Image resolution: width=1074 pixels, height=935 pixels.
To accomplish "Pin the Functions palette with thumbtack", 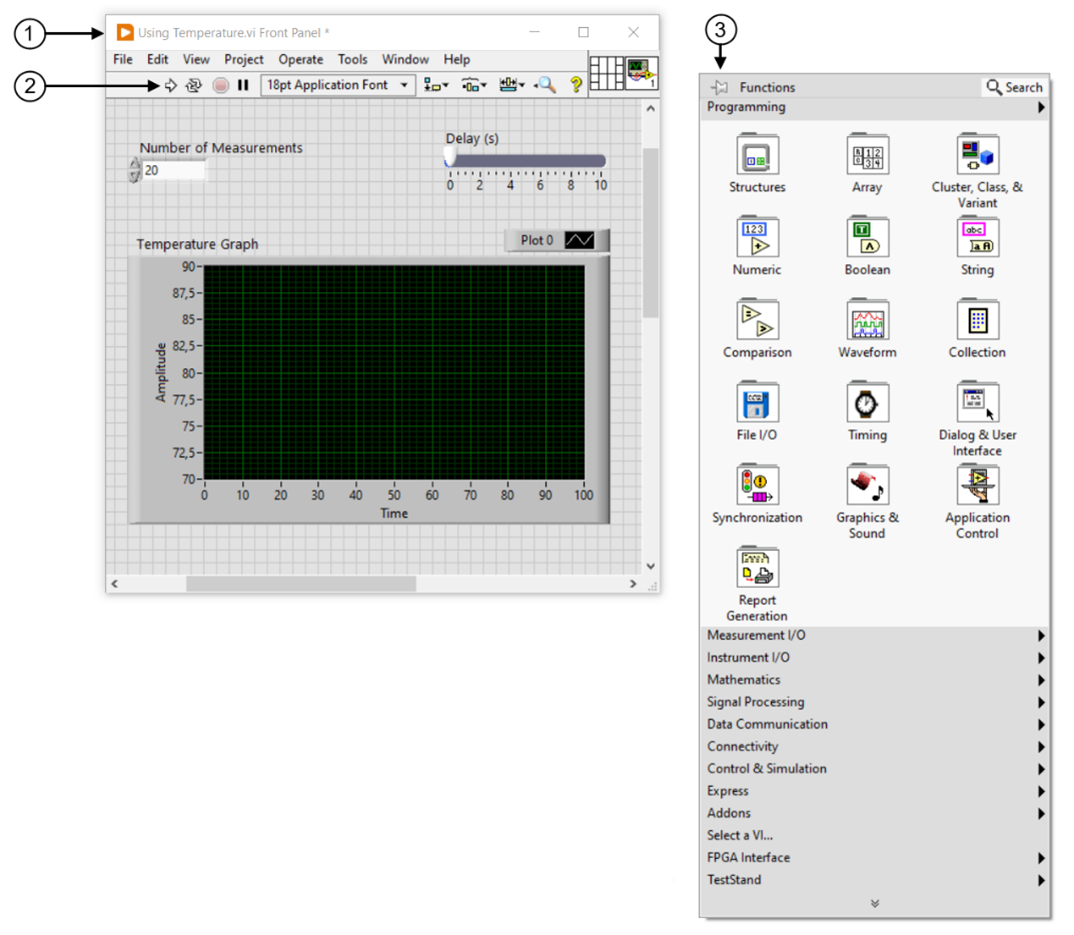I will [x=719, y=88].
